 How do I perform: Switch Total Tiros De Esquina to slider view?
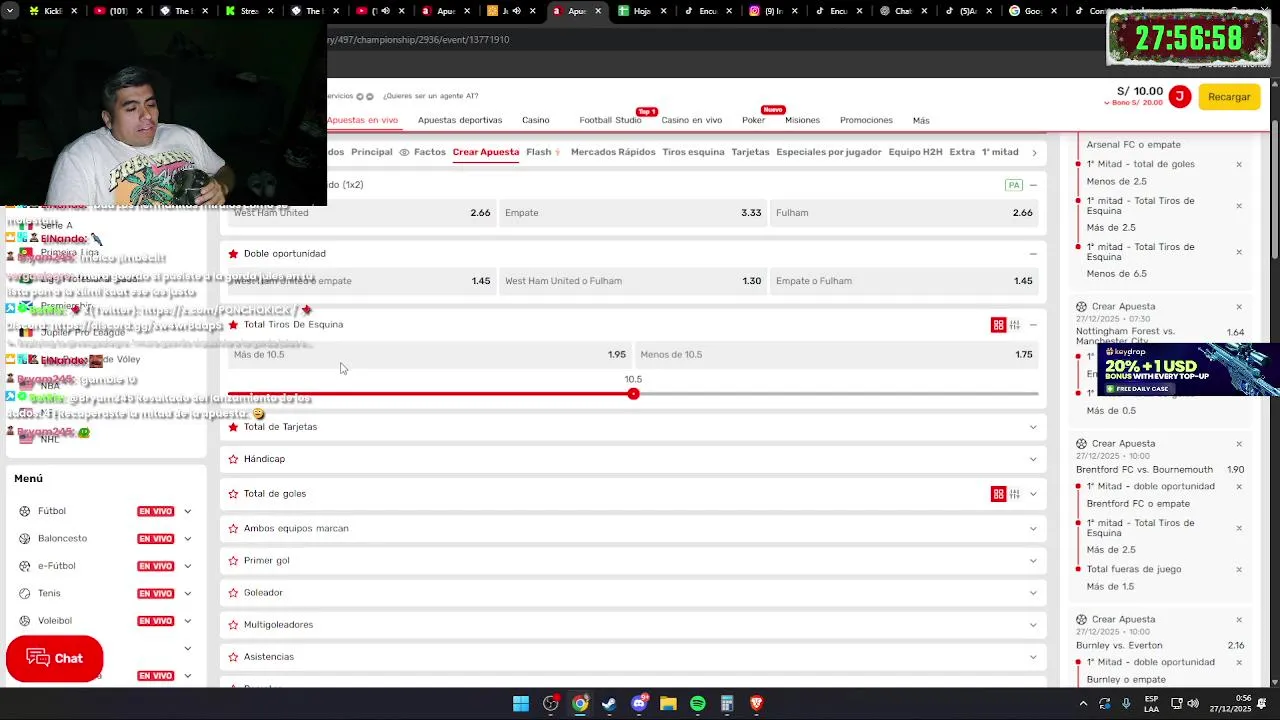[x=1015, y=325]
